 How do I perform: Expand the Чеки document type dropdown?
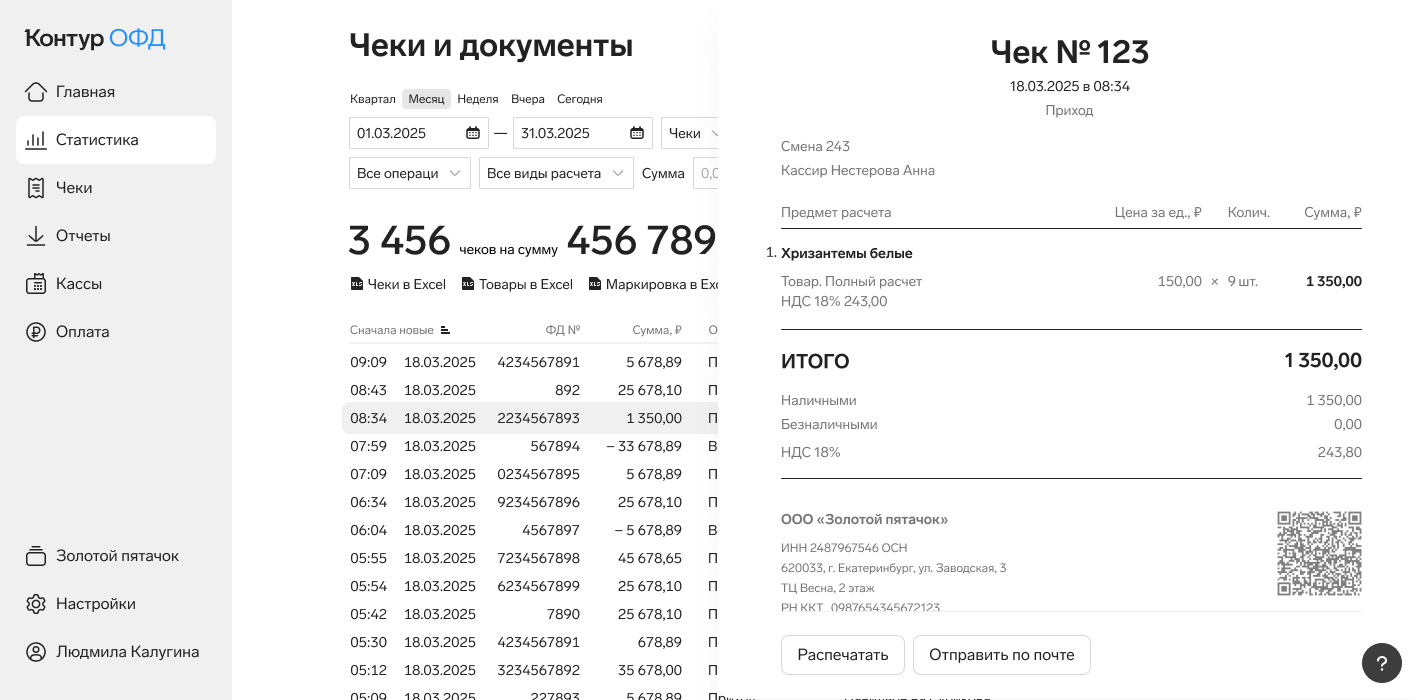pyautogui.click(x=690, y=133)
